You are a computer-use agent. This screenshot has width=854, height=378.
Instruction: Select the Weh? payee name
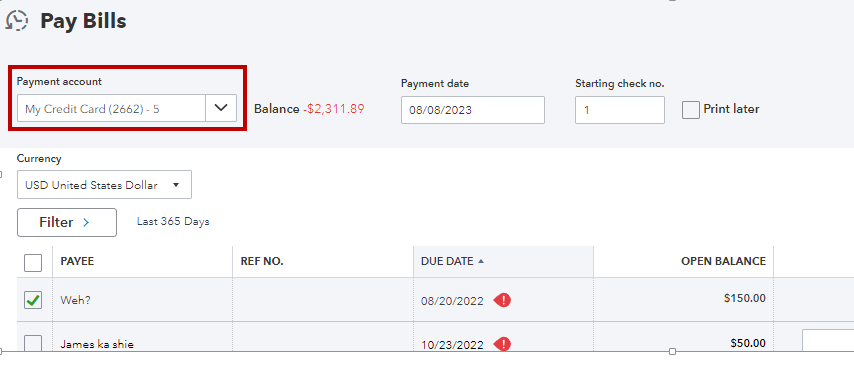[x=75, y=300]
